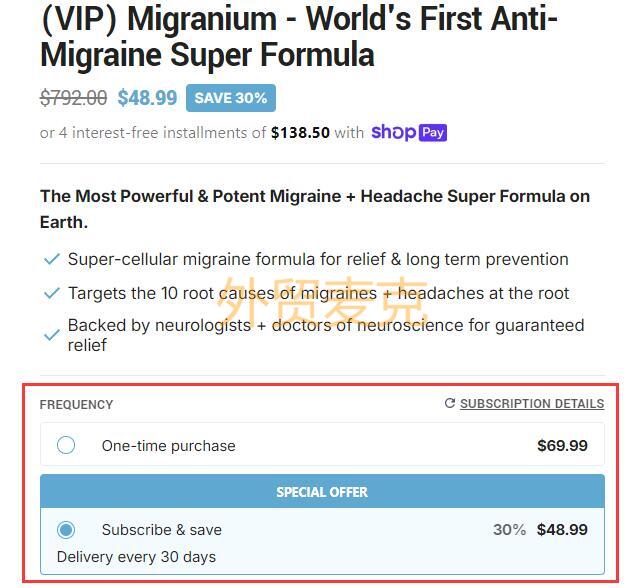Click the One-time purchase label

[x=169, y=446]
